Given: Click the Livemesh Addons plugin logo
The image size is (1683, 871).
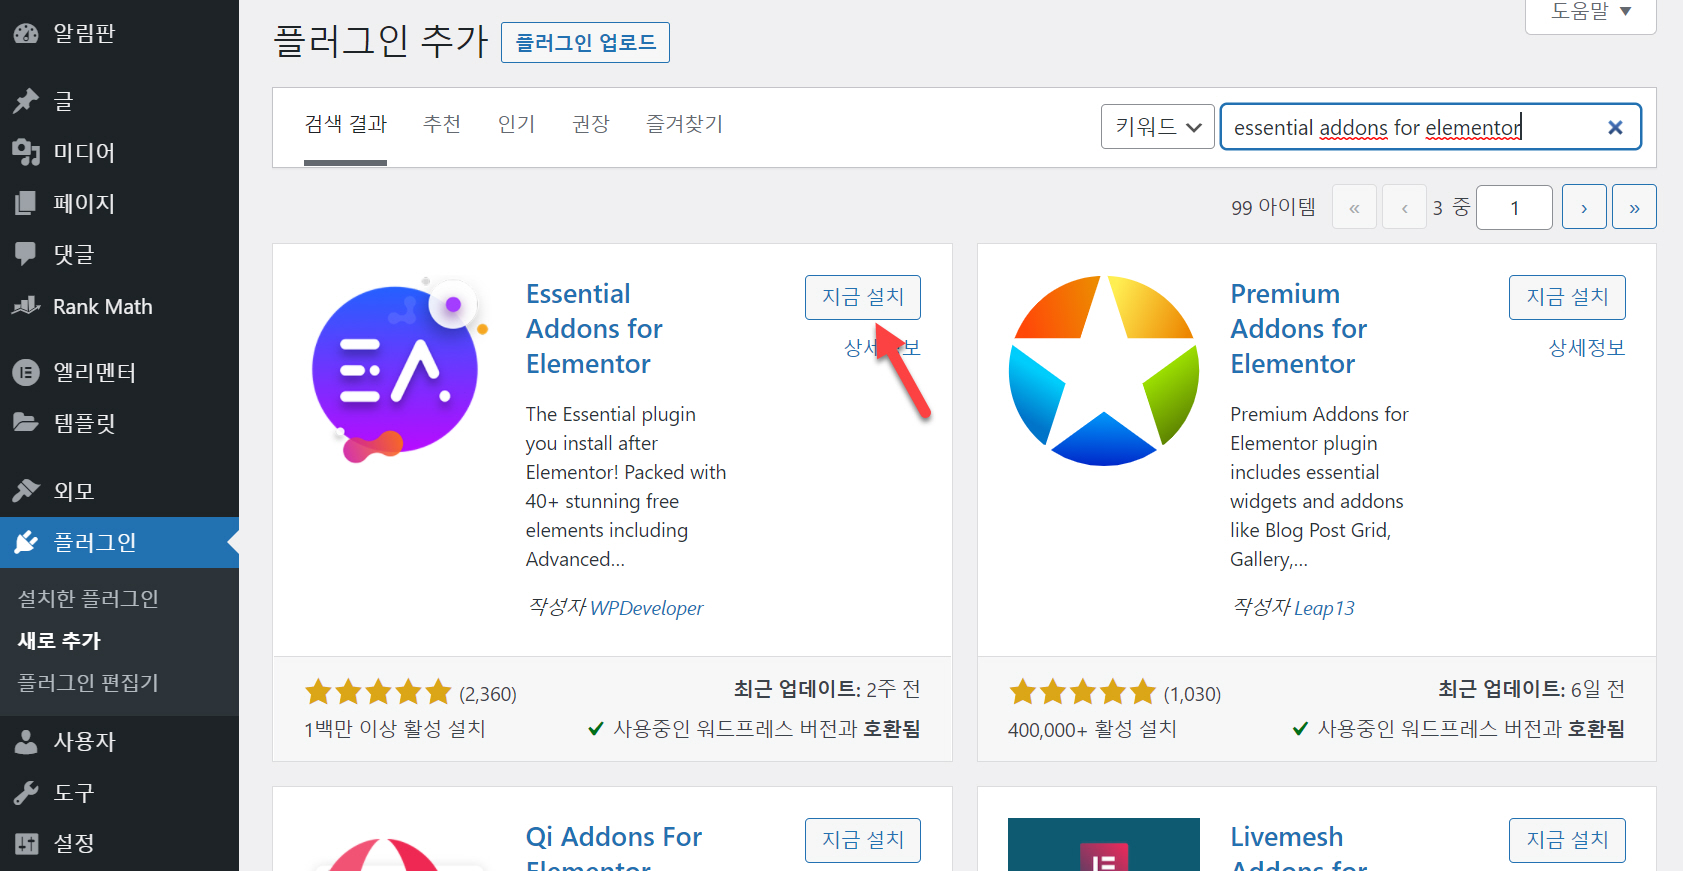Looking at the screenshot, I should click(1104, 844).
